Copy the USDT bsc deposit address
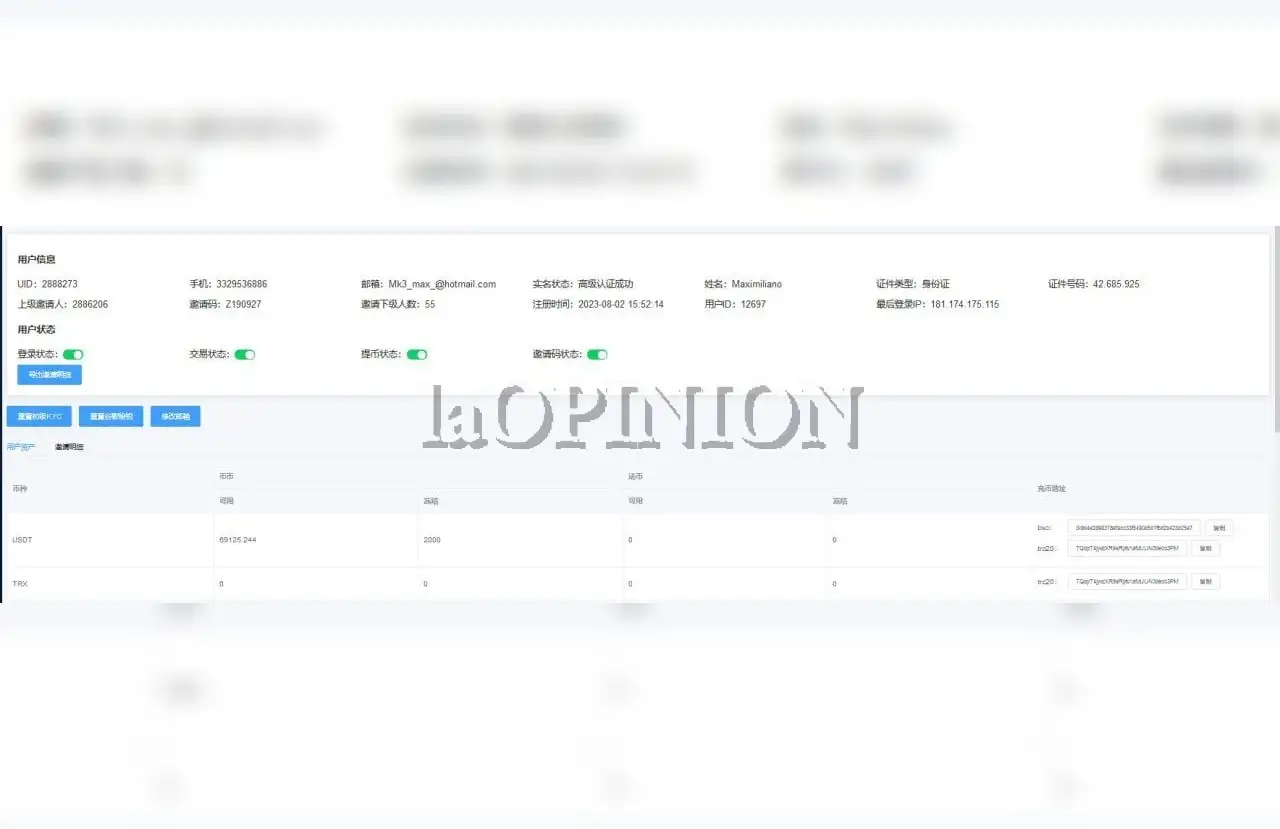The image size is (1280, 829). tap(1219, 528)
